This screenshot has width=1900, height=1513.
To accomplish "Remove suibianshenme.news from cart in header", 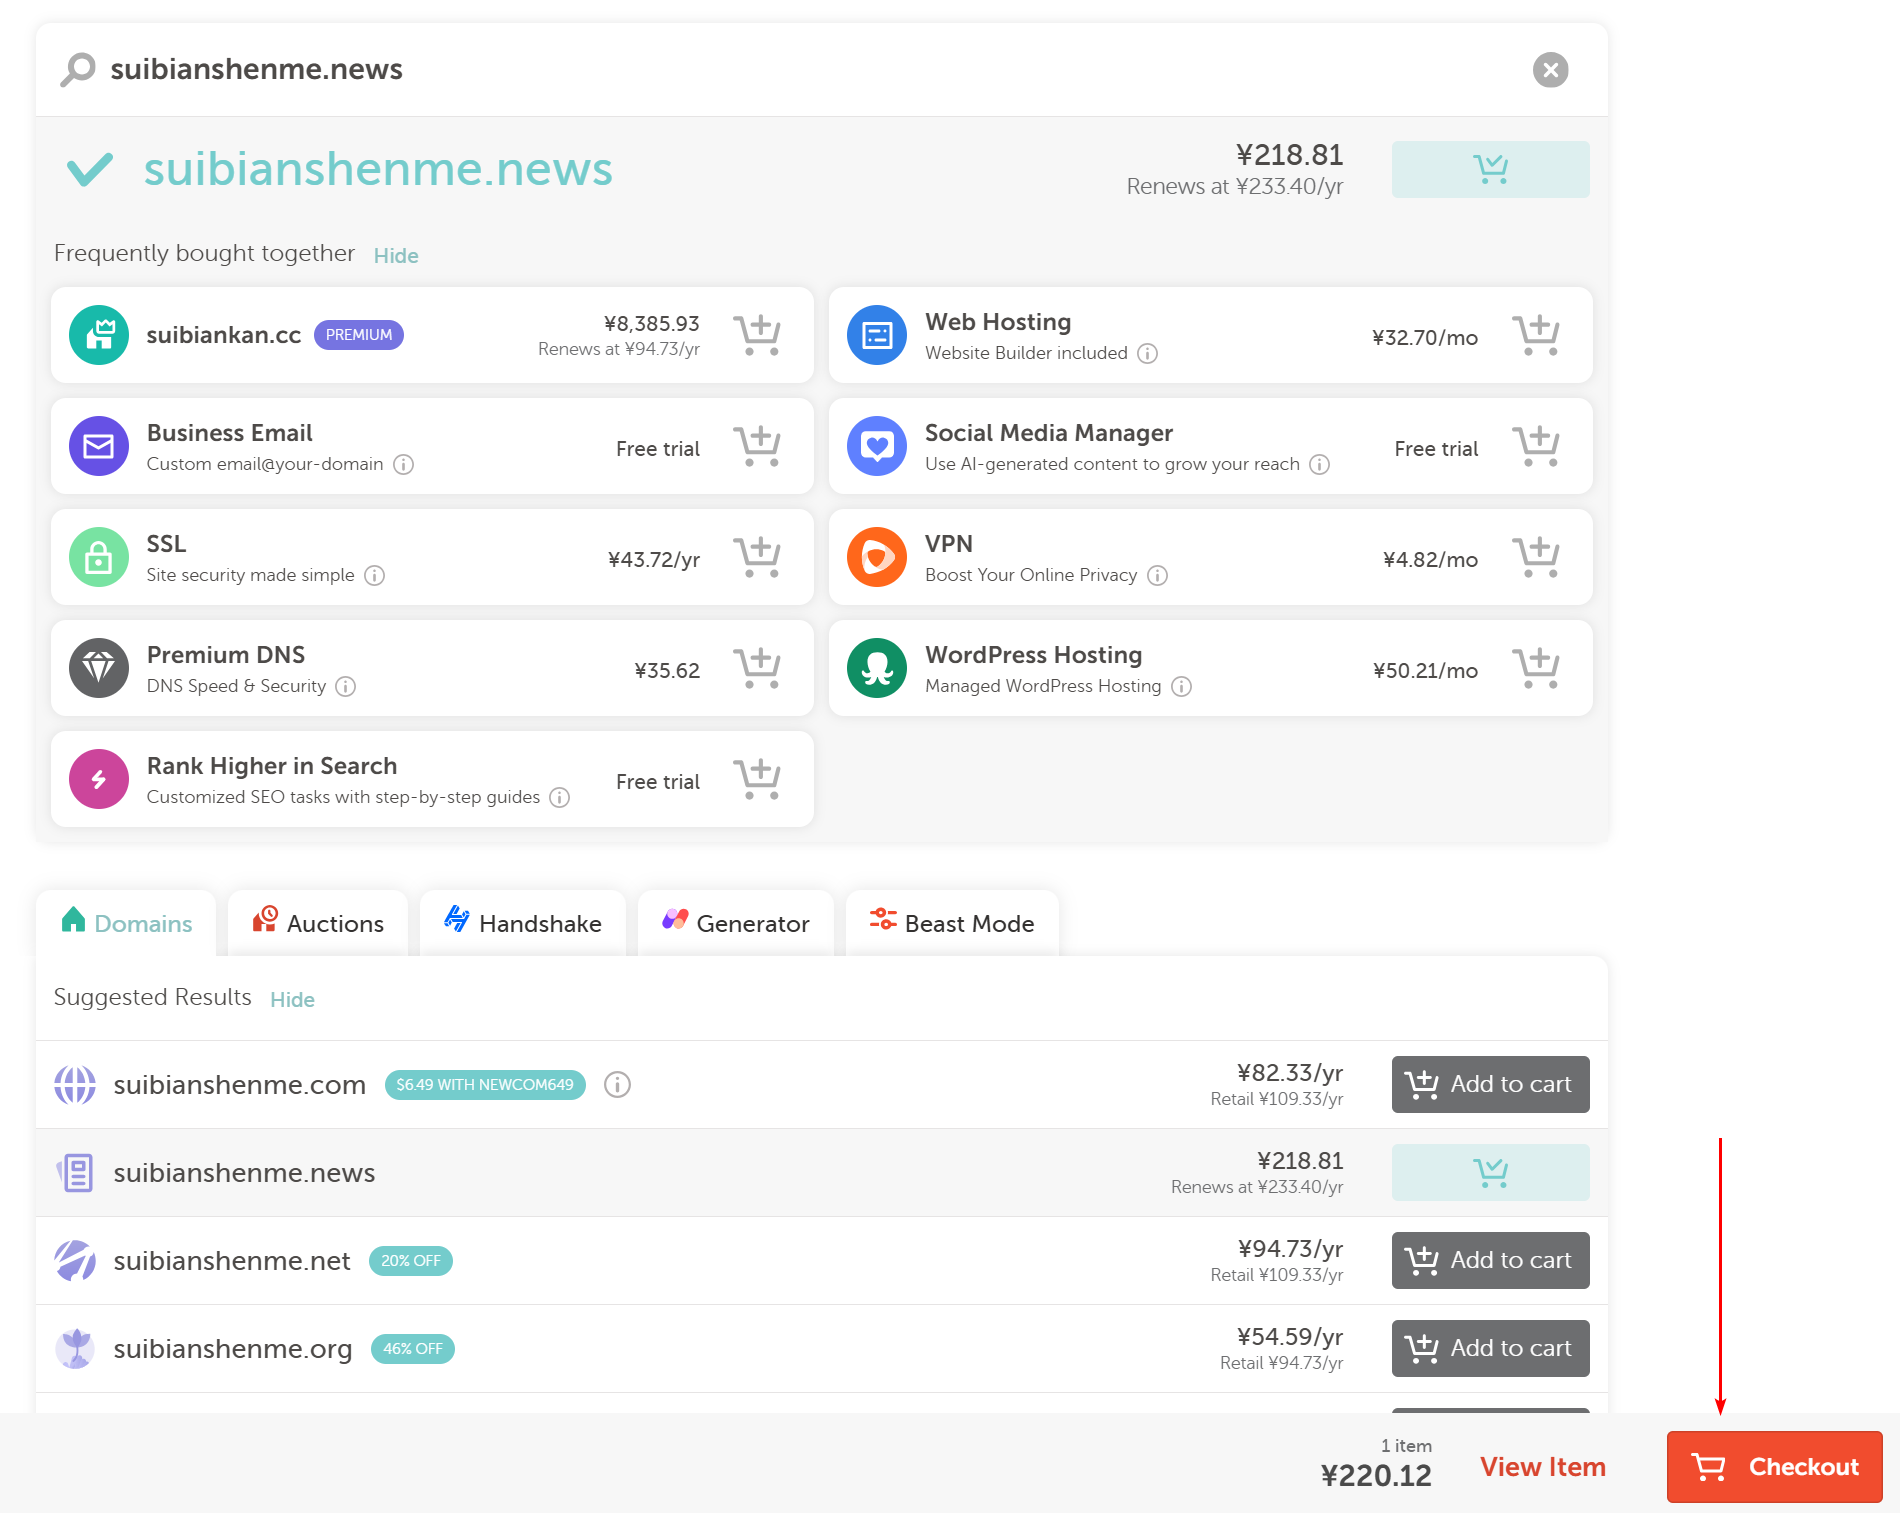I will [1490, 169].
